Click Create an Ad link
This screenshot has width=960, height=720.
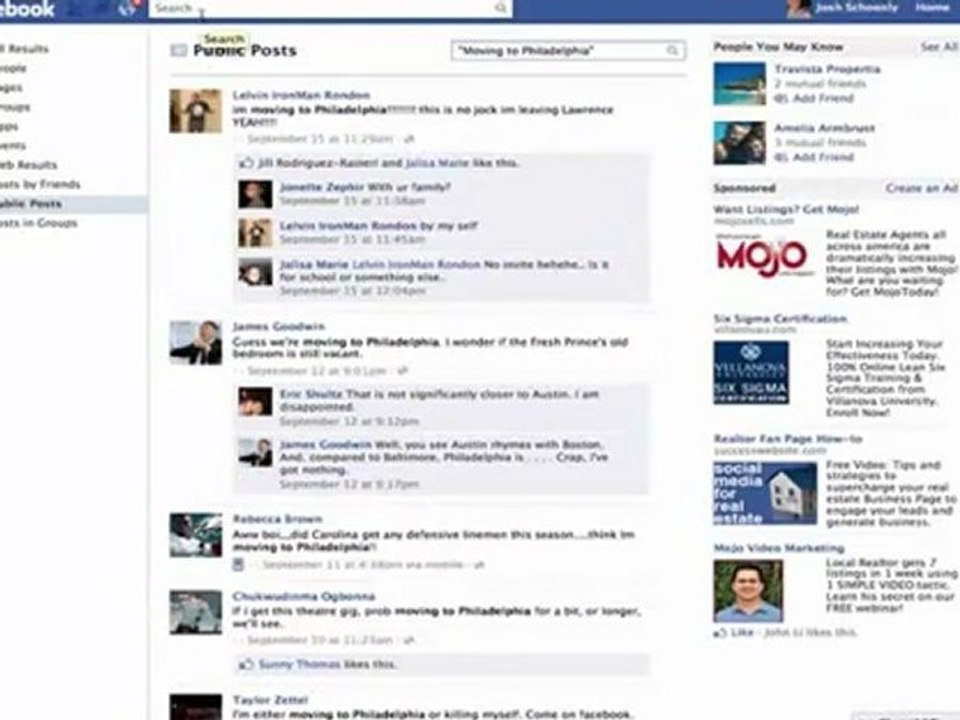click(x=921, y=189)
